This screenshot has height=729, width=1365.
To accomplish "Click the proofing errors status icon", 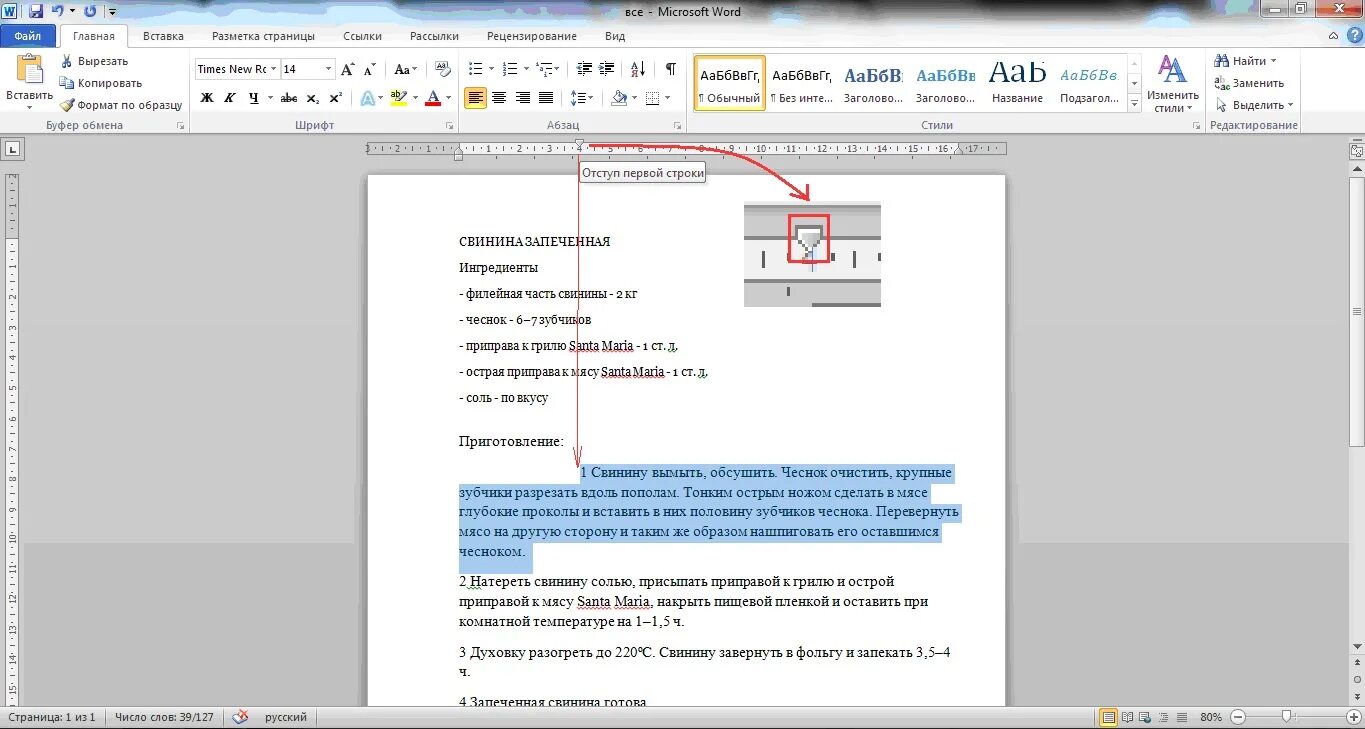I will (240, 717).
